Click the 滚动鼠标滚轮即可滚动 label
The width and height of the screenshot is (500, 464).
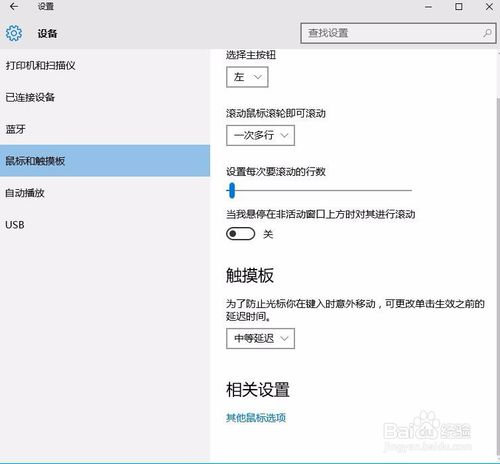(276, 113)
